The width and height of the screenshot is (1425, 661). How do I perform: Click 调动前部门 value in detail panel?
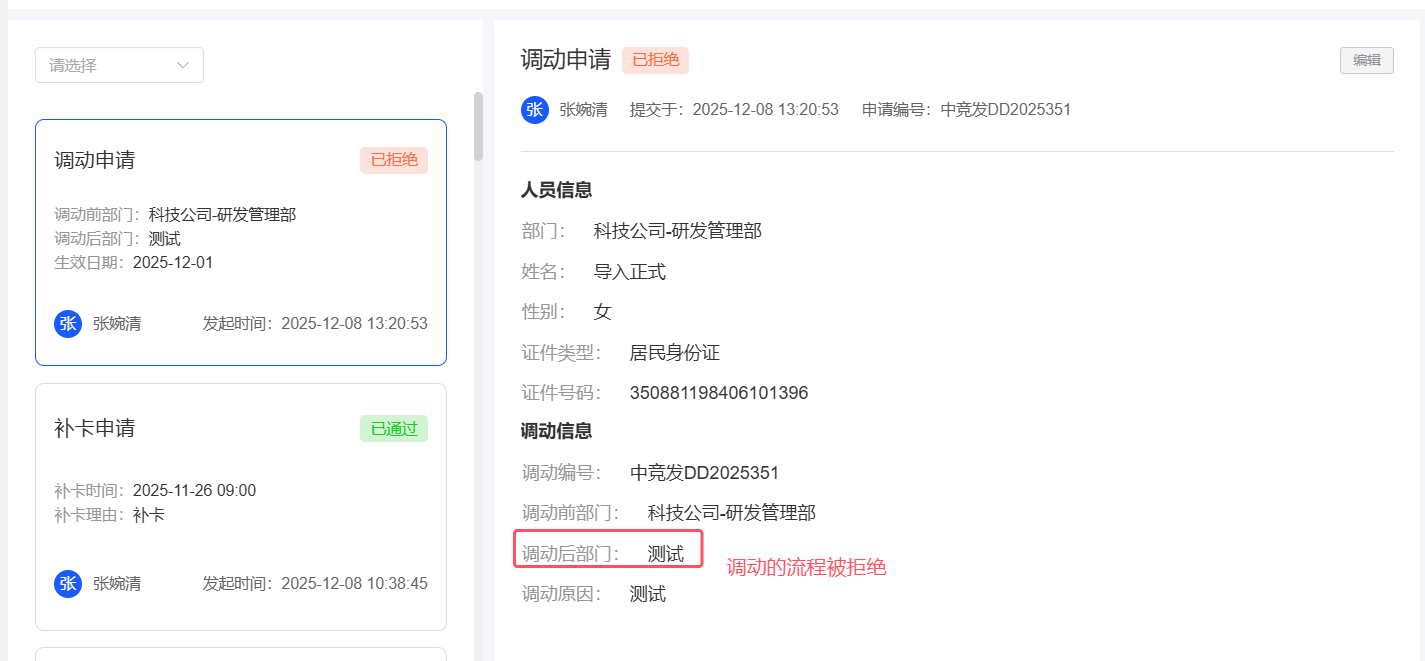click(x=732, y=513)
